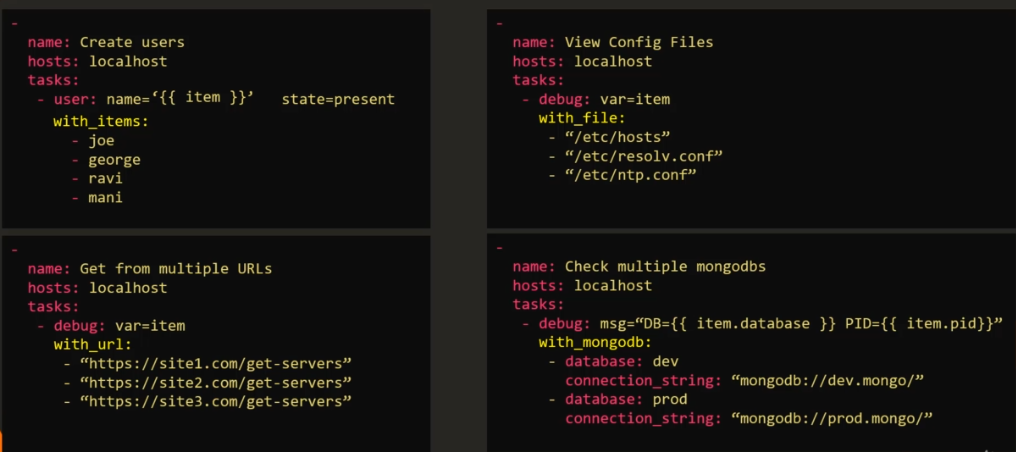The height and width of the screenshot is (452, 1016).
Task: Click the 'mani' user entry
Action: point(106,198)
